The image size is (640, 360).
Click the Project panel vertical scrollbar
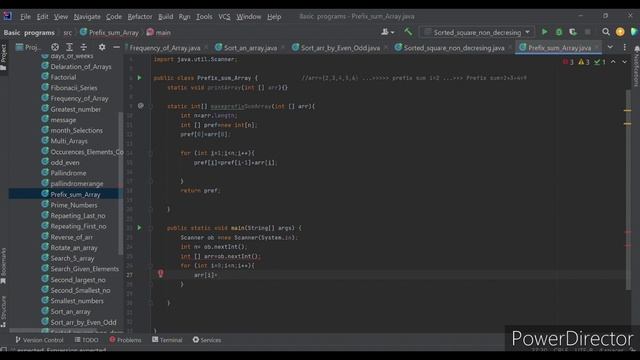(x=120, y=182)
